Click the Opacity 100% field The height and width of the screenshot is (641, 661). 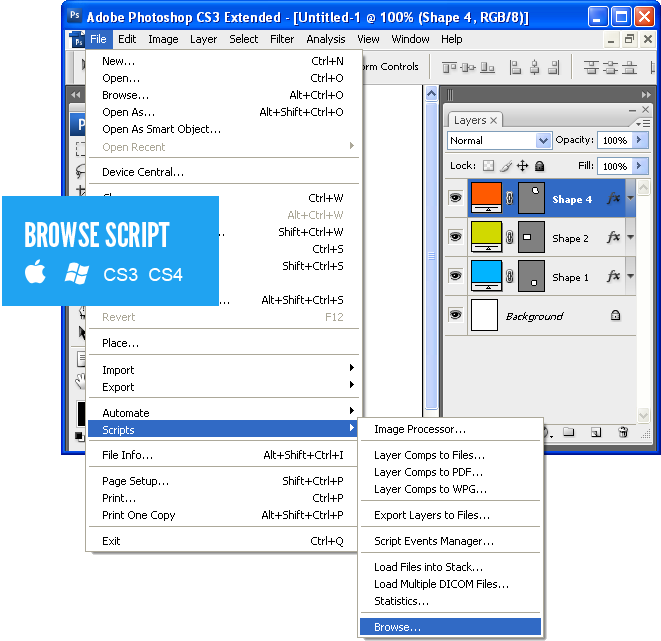[x=615, y=140]
